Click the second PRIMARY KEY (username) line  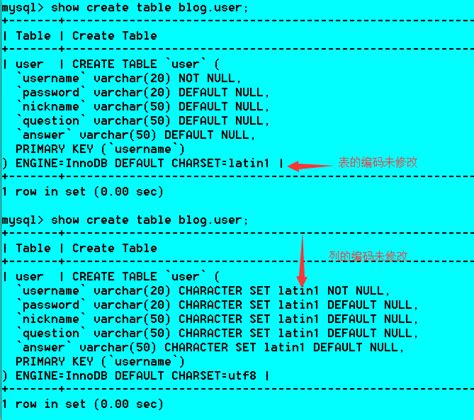click(x=100, y=362)
